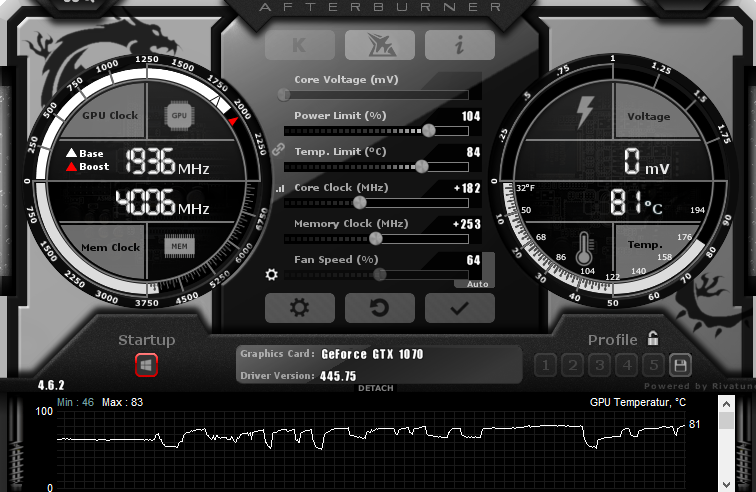Click the Core Clock slider handle
Viewport: 756px width, 492px height.
coord(360,203)
